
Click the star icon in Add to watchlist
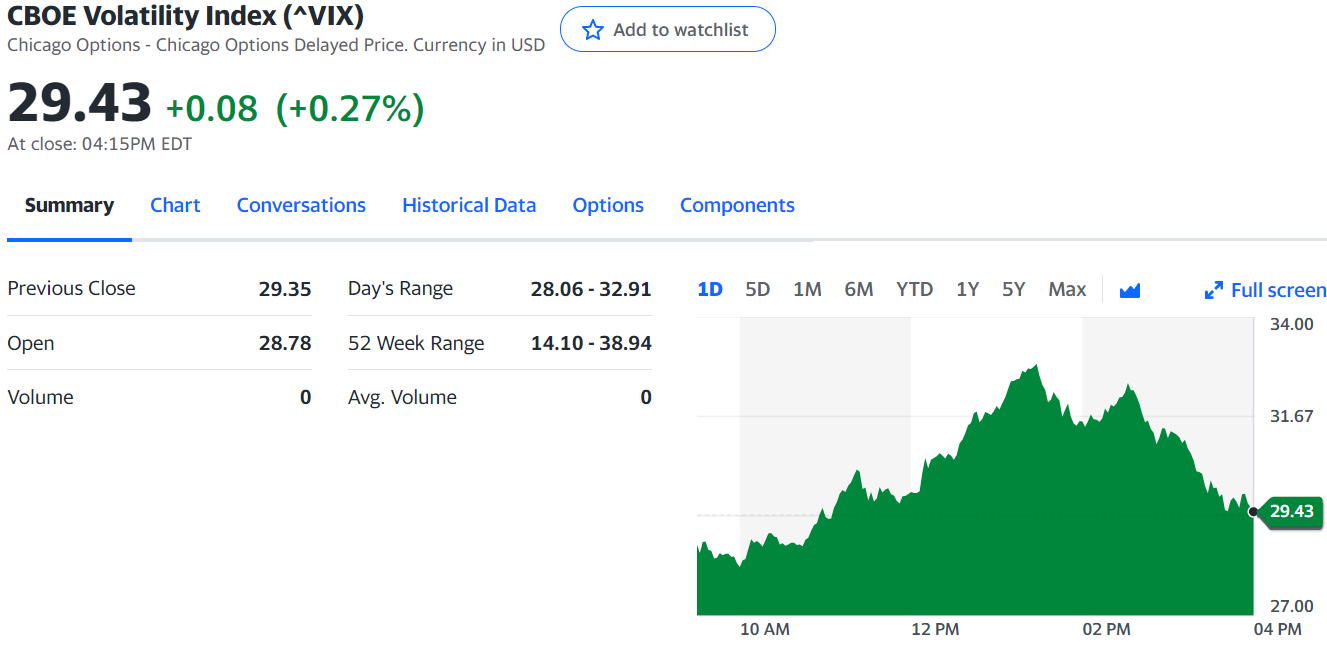[x=593, y=30]
